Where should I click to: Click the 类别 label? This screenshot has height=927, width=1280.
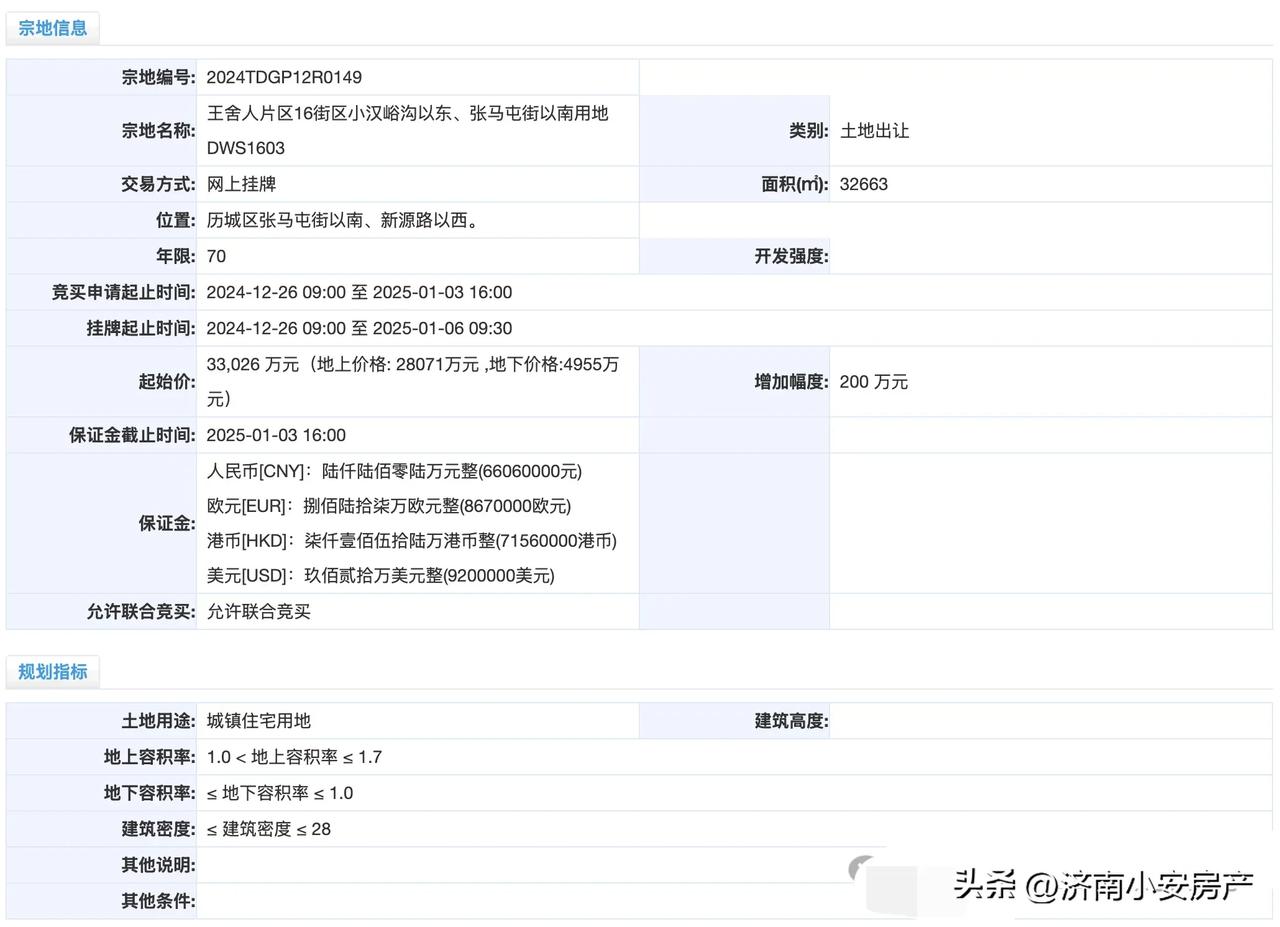(808, 131)
